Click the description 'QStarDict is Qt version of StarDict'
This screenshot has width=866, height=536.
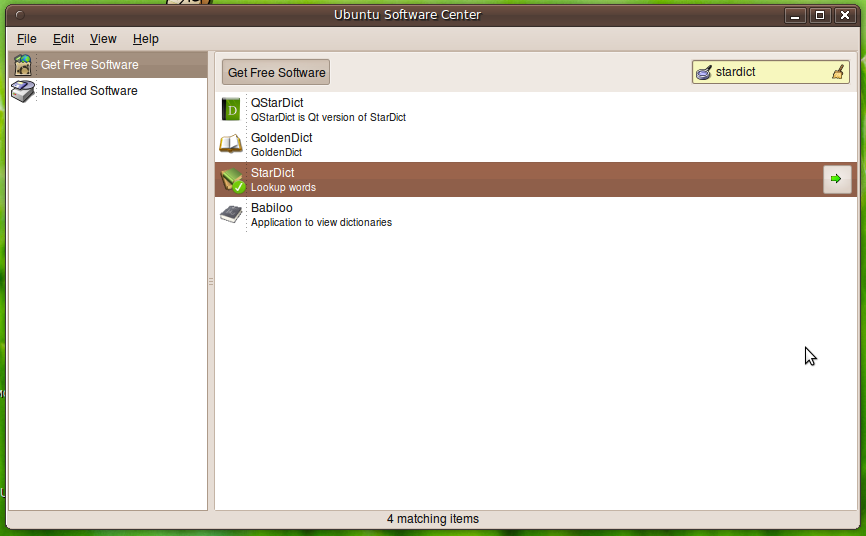click(329, 117)
